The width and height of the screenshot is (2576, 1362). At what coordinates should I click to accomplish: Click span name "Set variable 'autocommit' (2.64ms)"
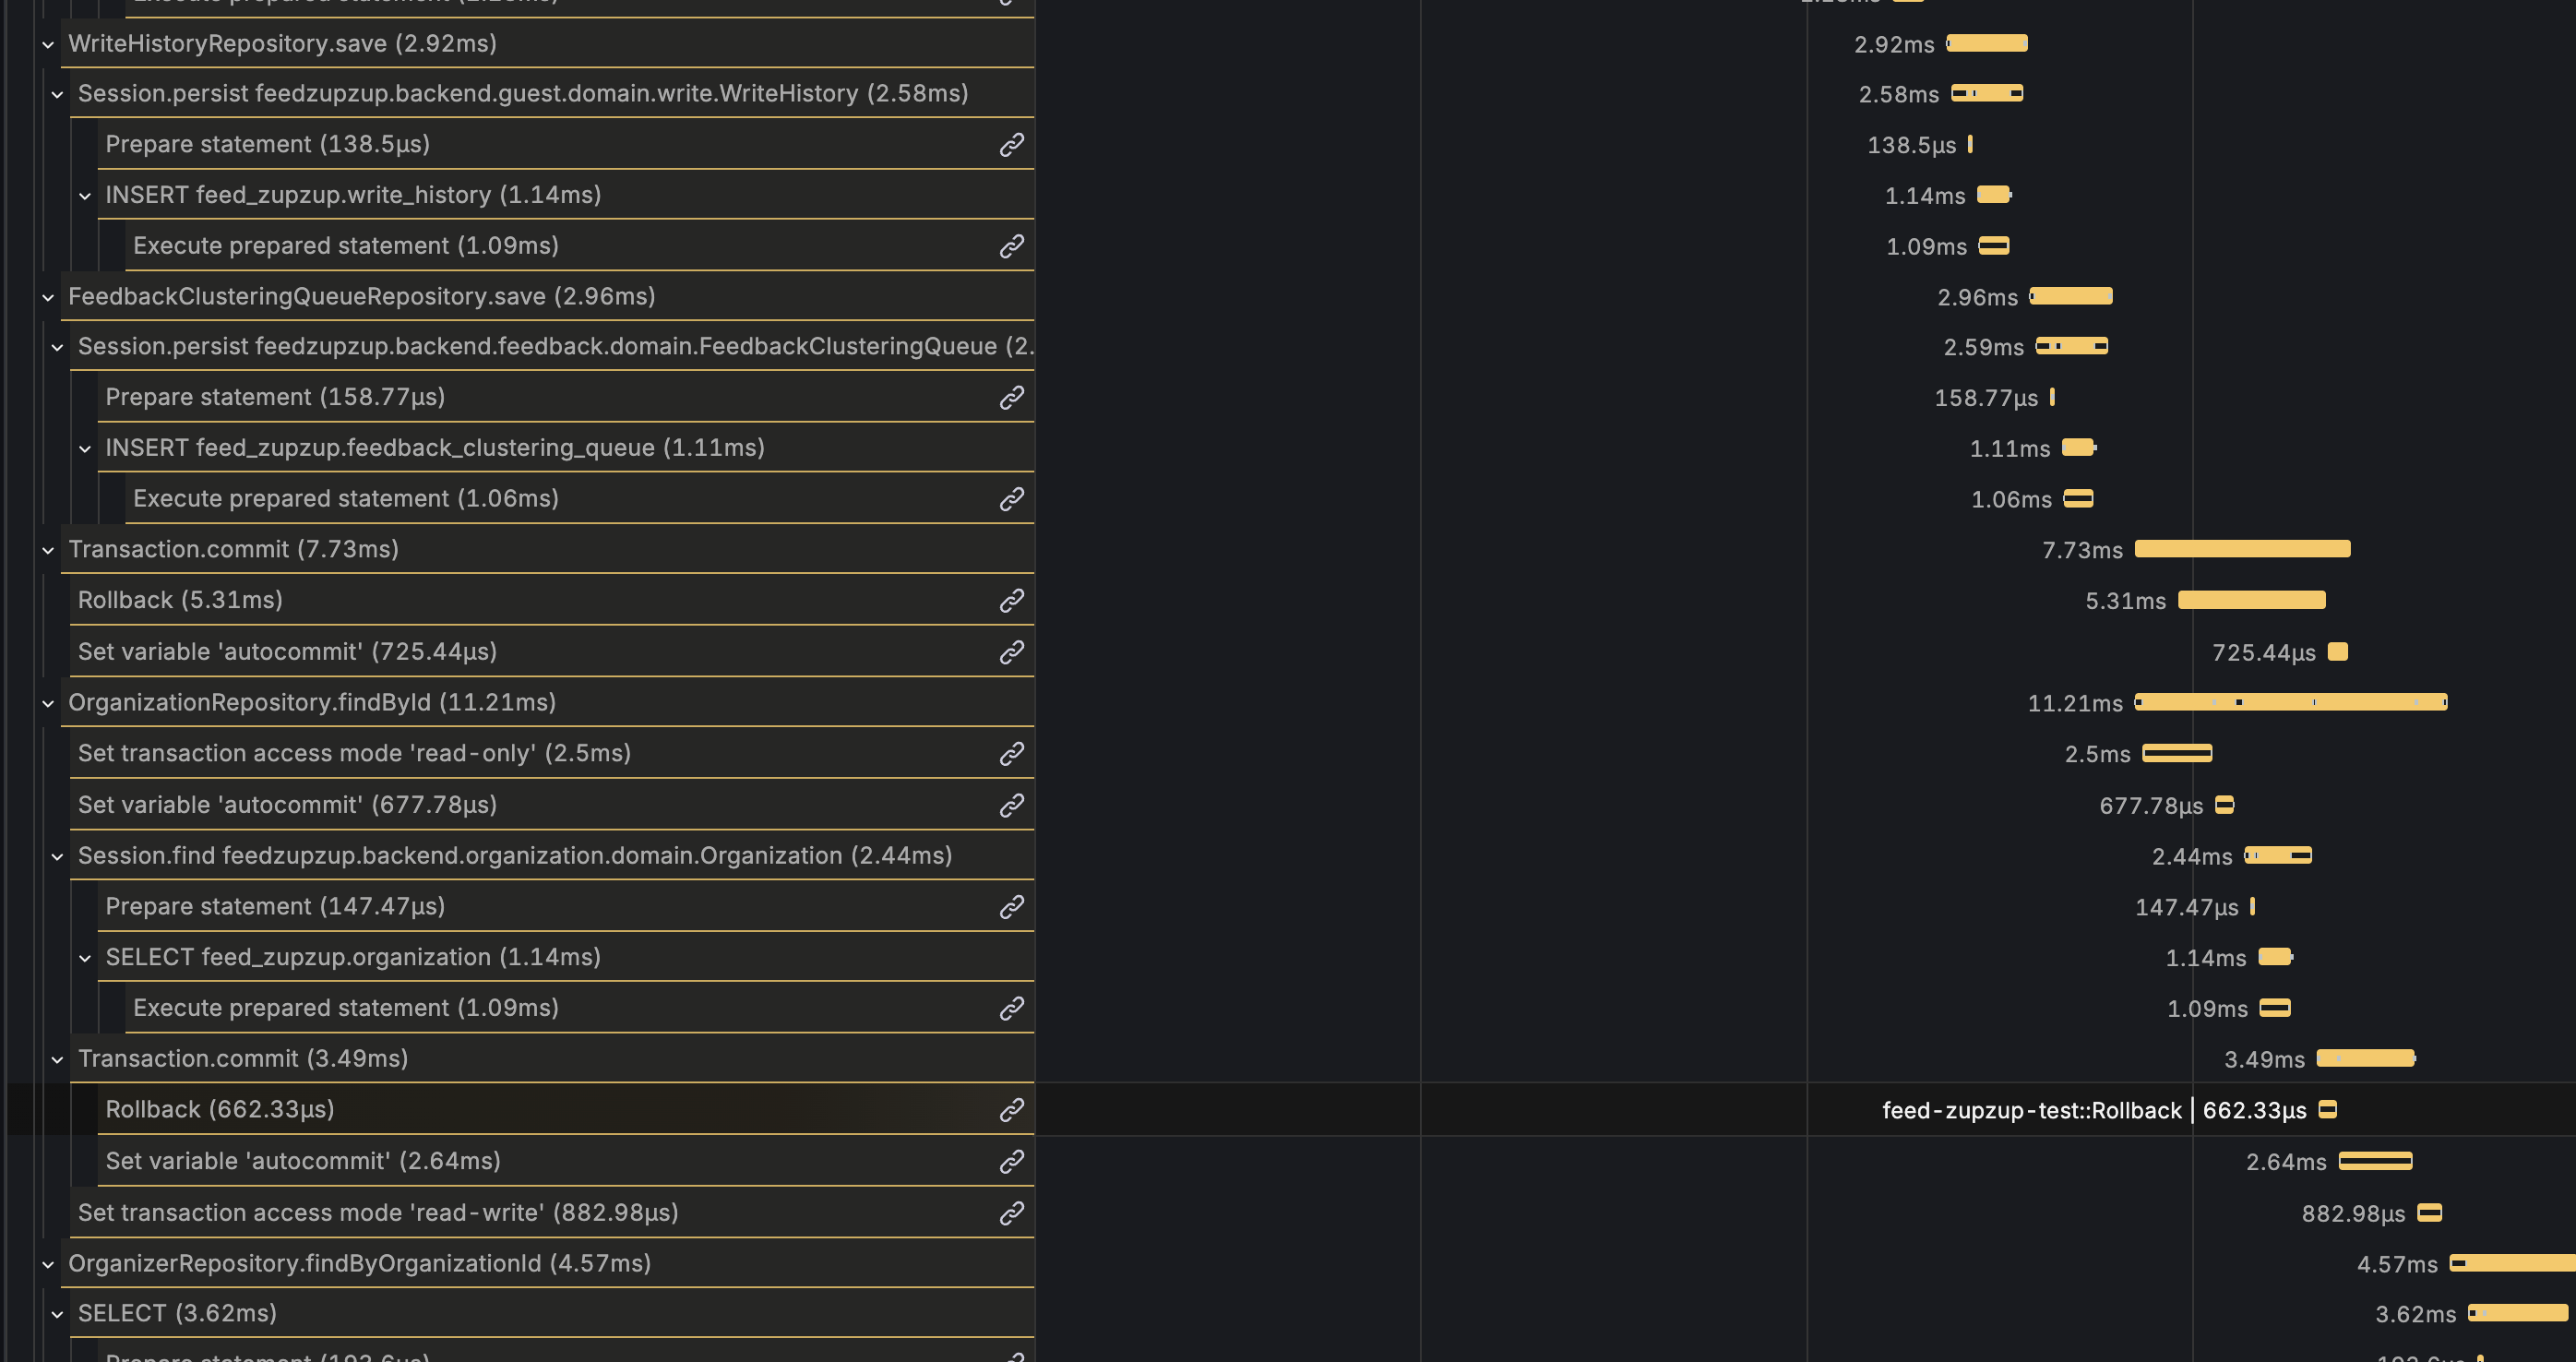pyautogui.click(x=303, y=1161)
